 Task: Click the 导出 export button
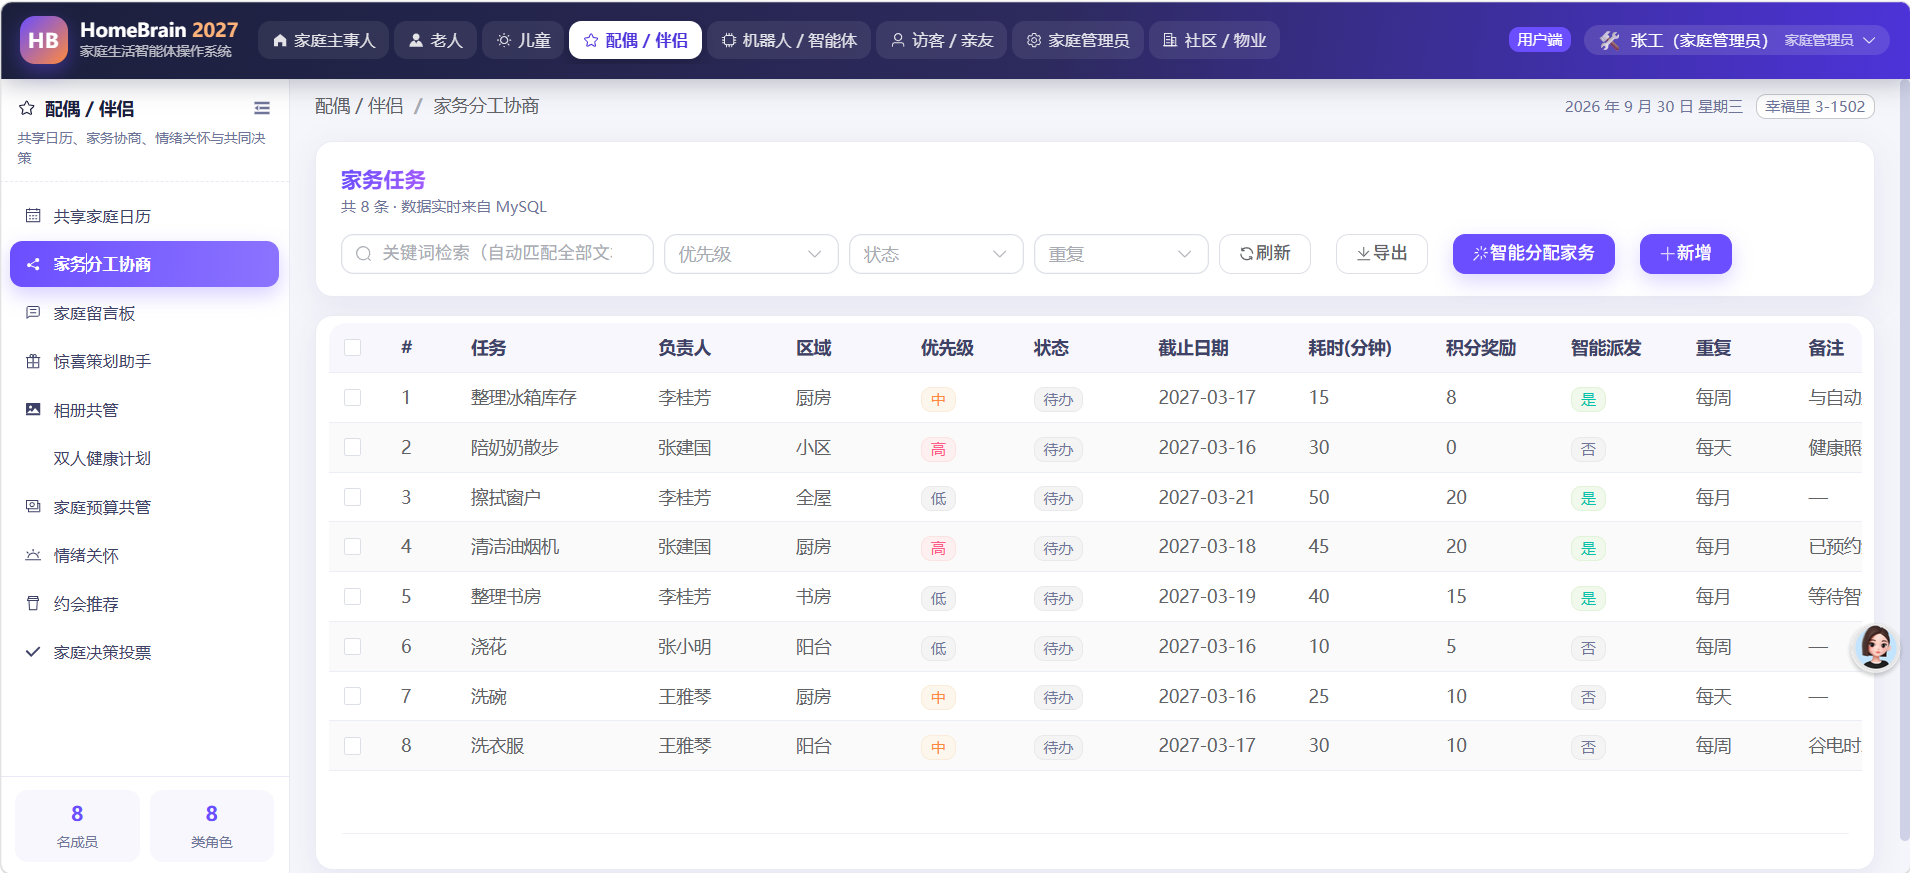(x=1382, y=254)
